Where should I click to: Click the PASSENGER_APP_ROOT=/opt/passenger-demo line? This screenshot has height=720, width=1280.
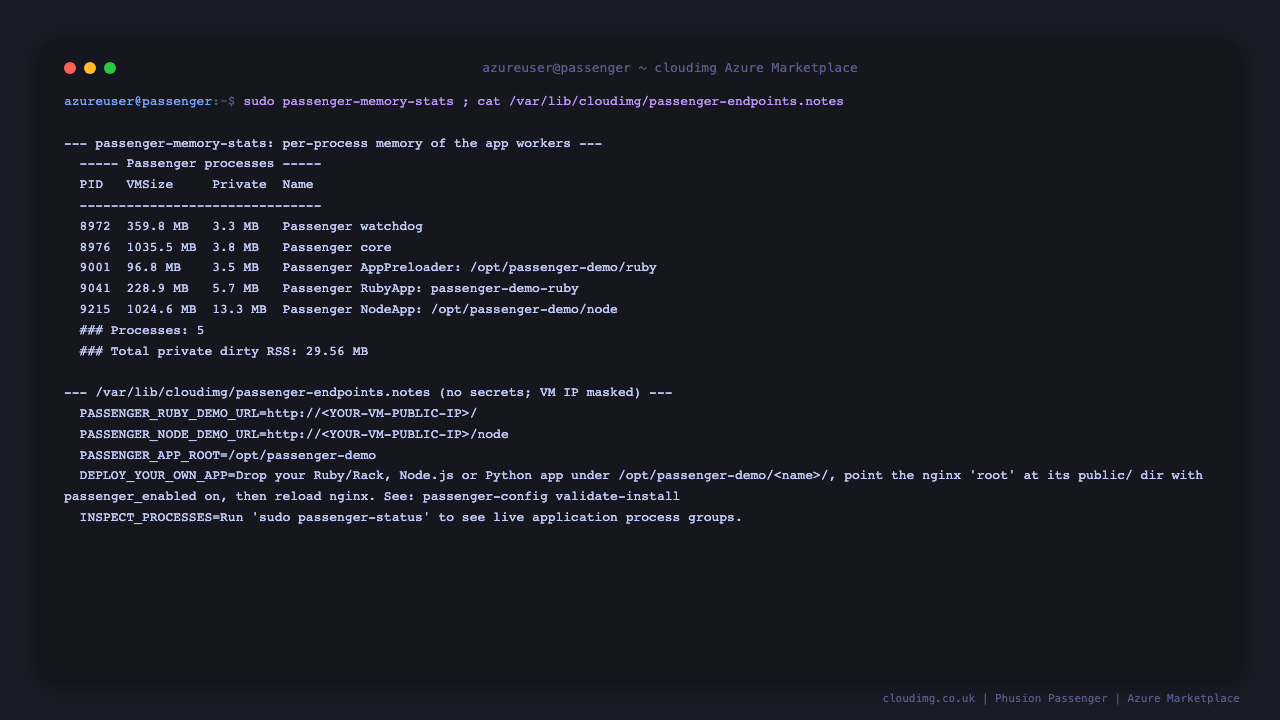tap(228, 455)
